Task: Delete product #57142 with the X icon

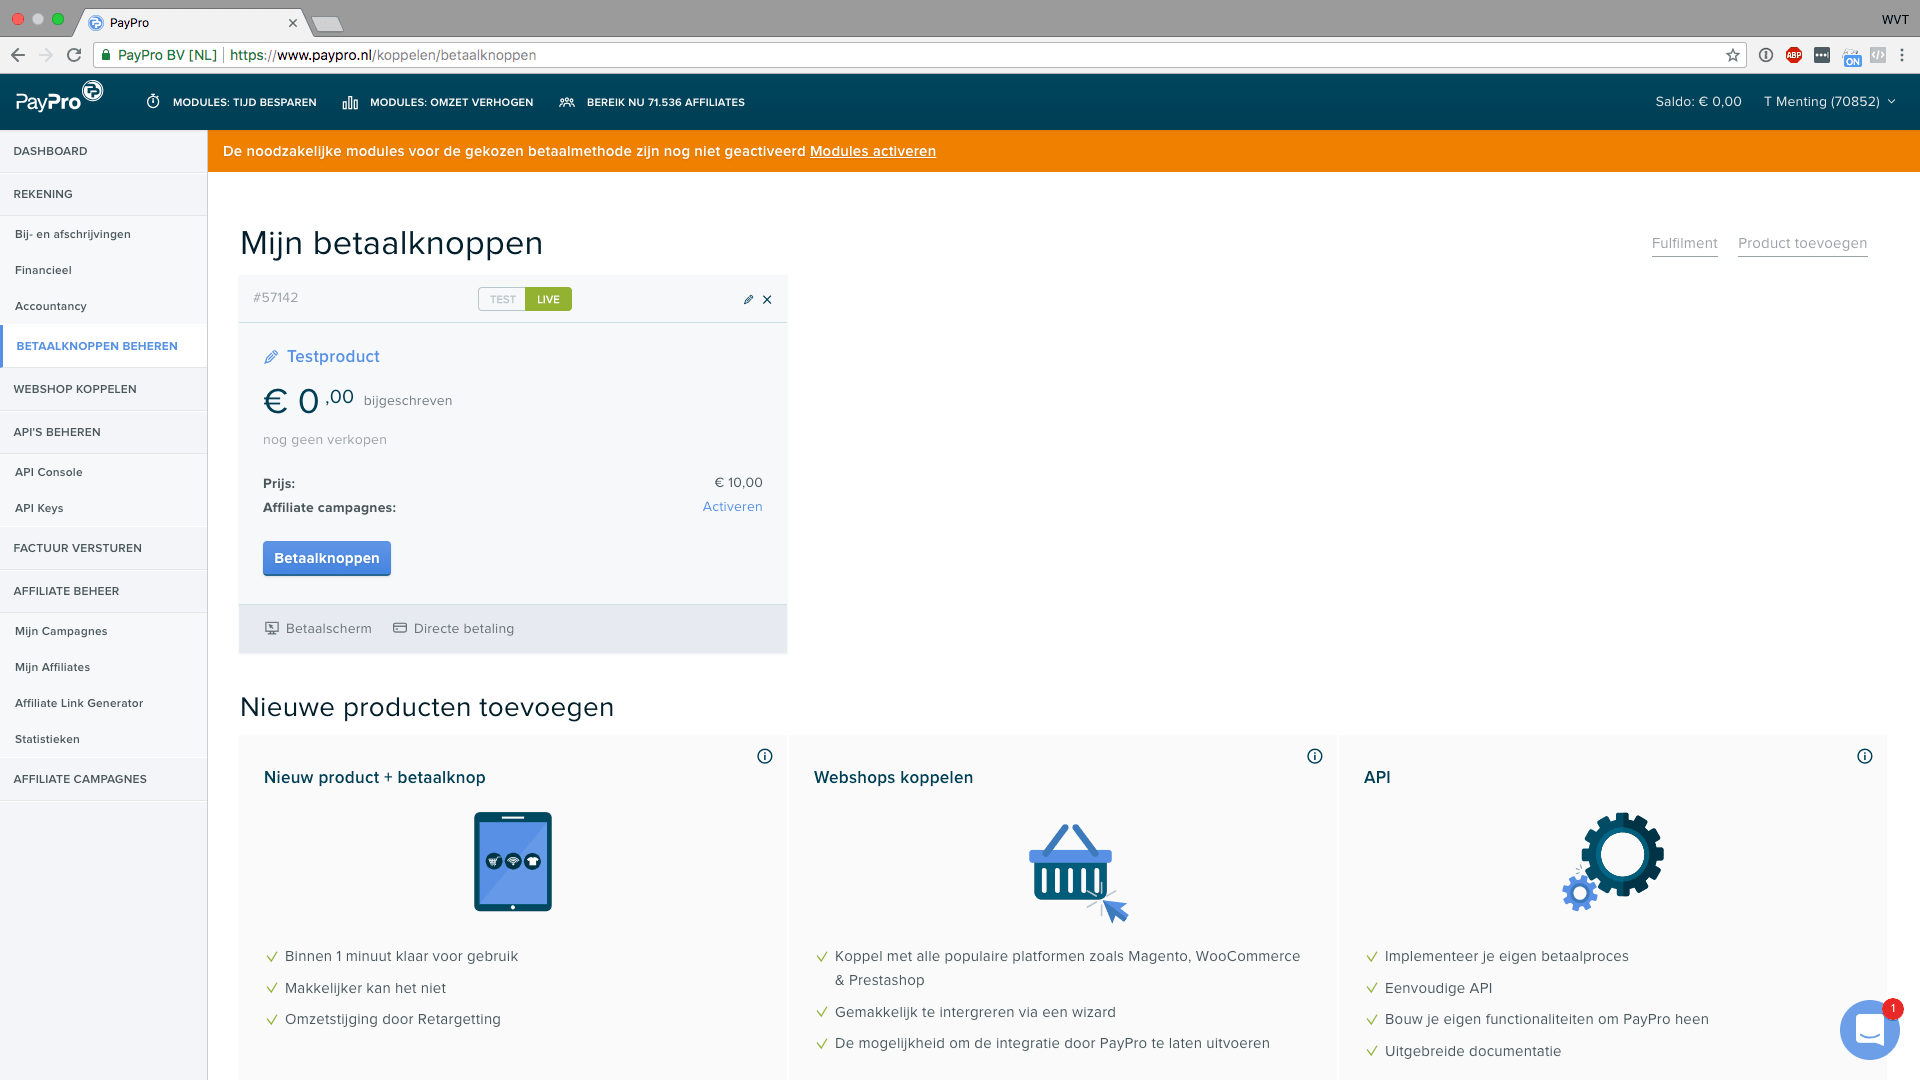Action: pyautogui.click(x=767, y=299)
